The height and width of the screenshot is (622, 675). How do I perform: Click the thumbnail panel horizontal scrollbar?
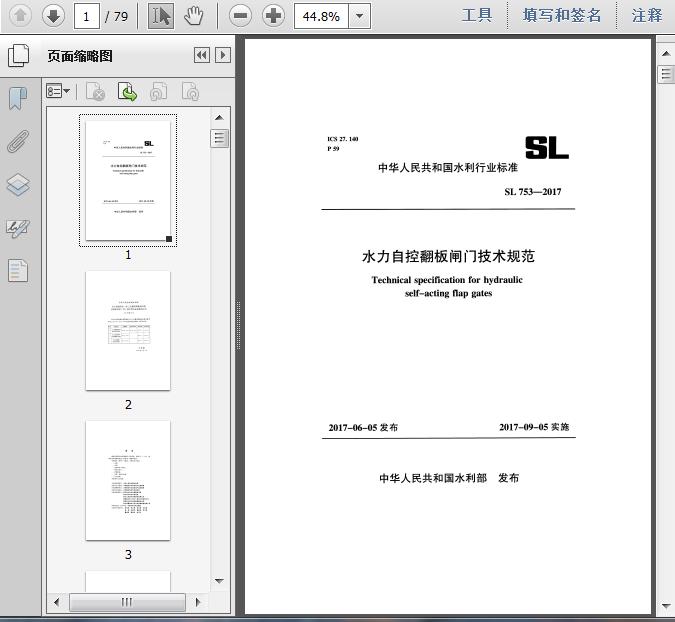[x=127, y=602]
